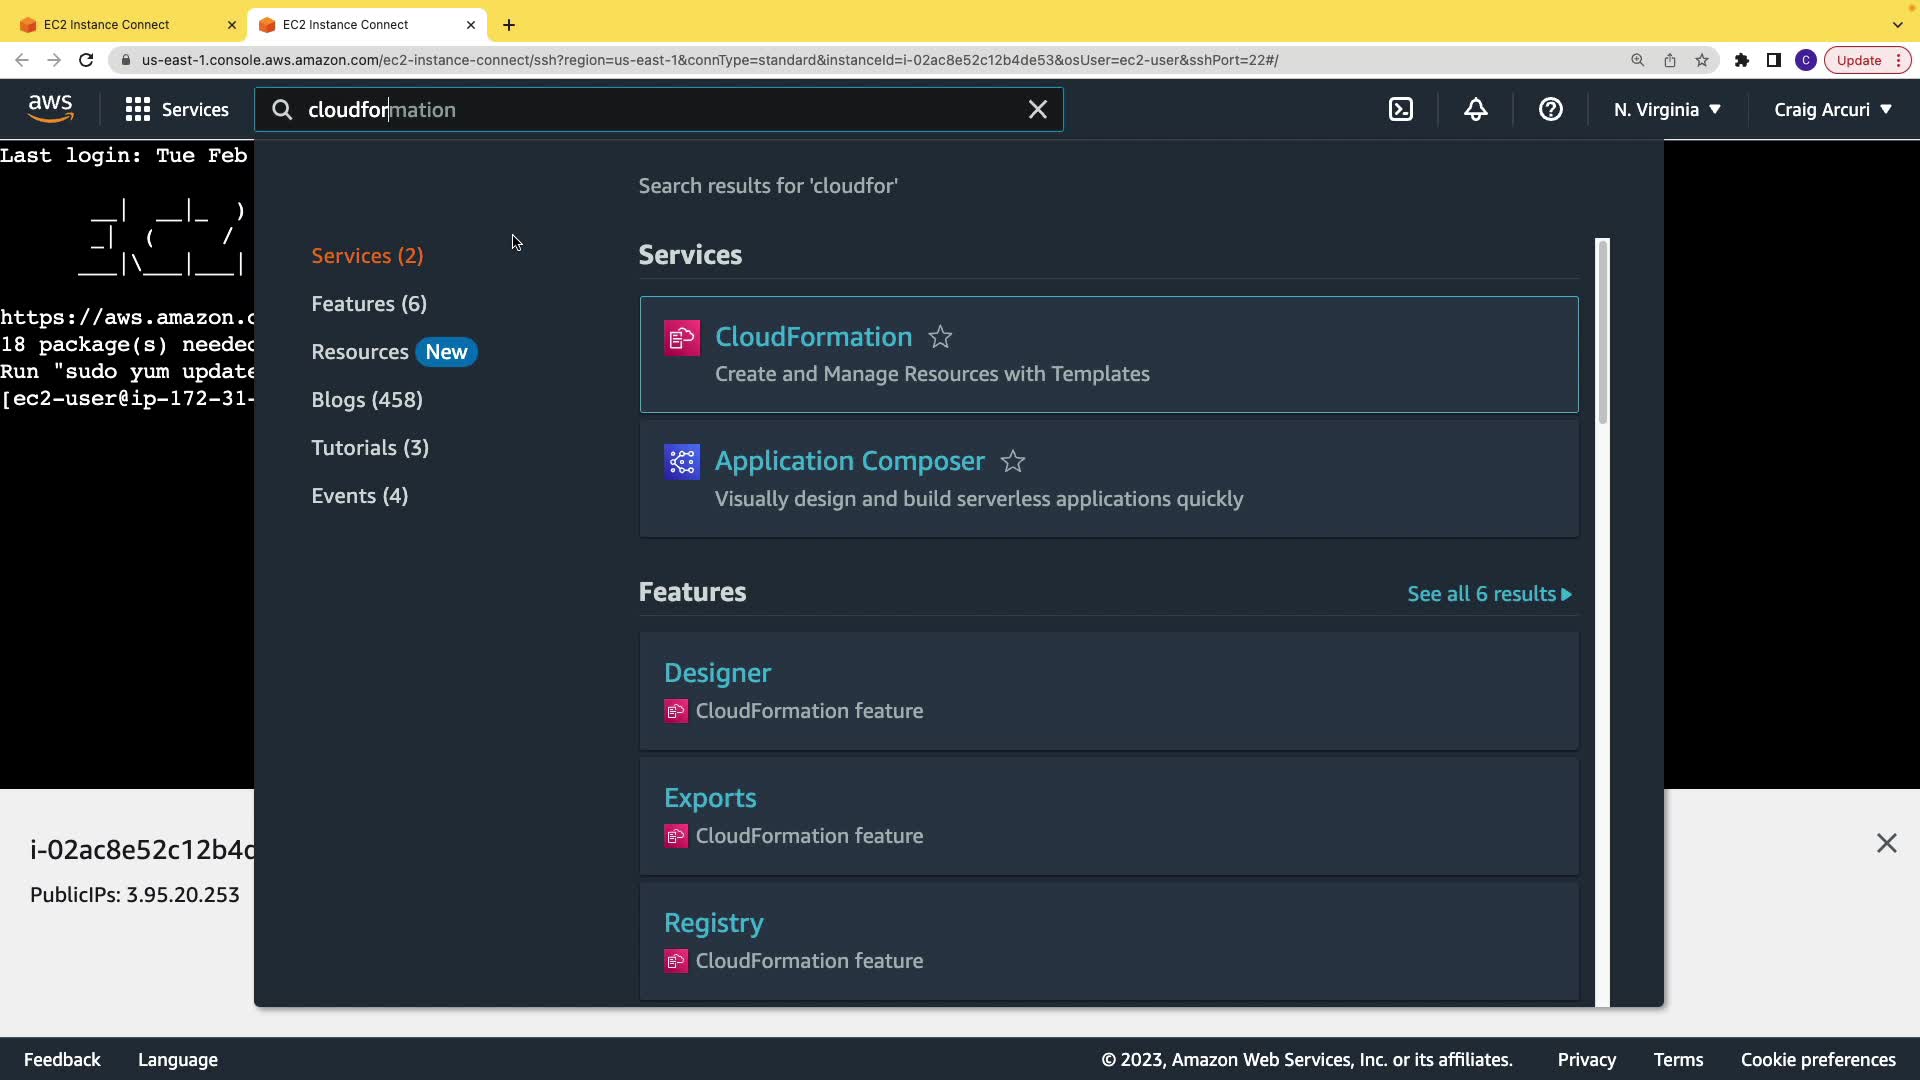Image resolution: width=1920 pixels, height=1080 pixels.
Task: Favorite Application Composer with the star toggle
Action: pyautogui.click(x=1013, y=462)
